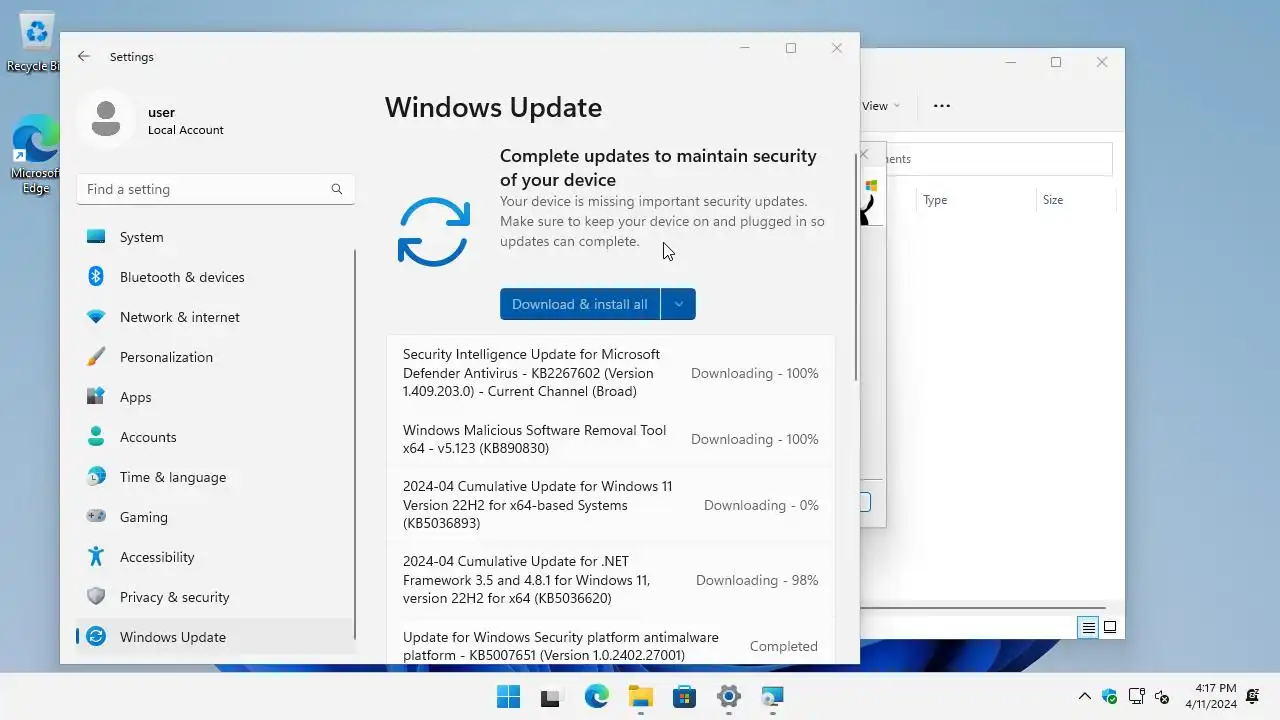Image resolution: width=1280 pixels, height=720 pixels.
Task: Open the View dropdown in File Explorer
Action: [880, 106]
